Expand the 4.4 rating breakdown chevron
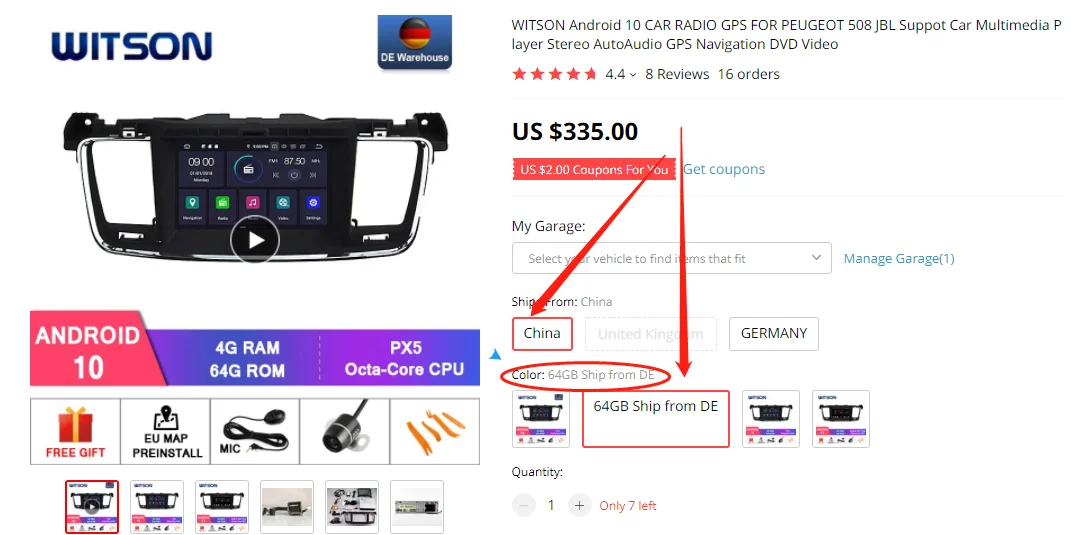 coord(633,75)
